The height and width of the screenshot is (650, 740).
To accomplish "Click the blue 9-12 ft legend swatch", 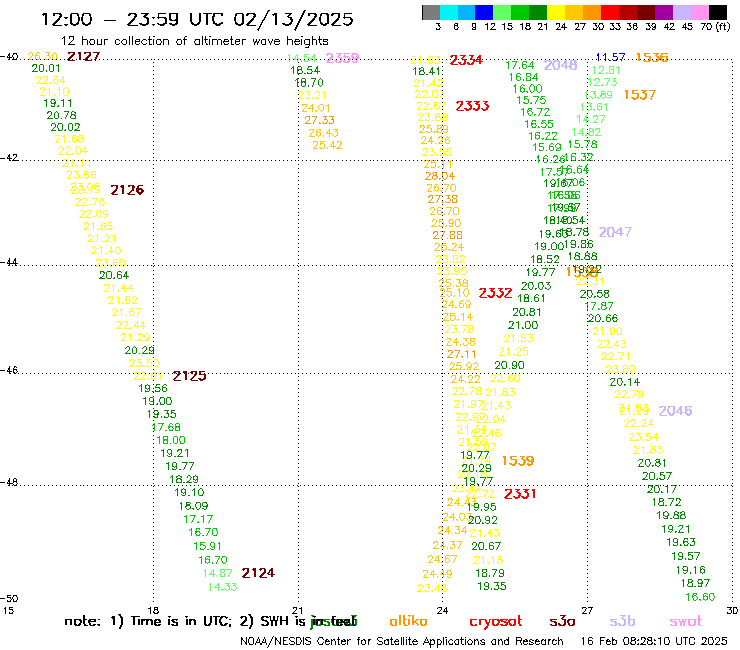I will [x=484, y=12].
